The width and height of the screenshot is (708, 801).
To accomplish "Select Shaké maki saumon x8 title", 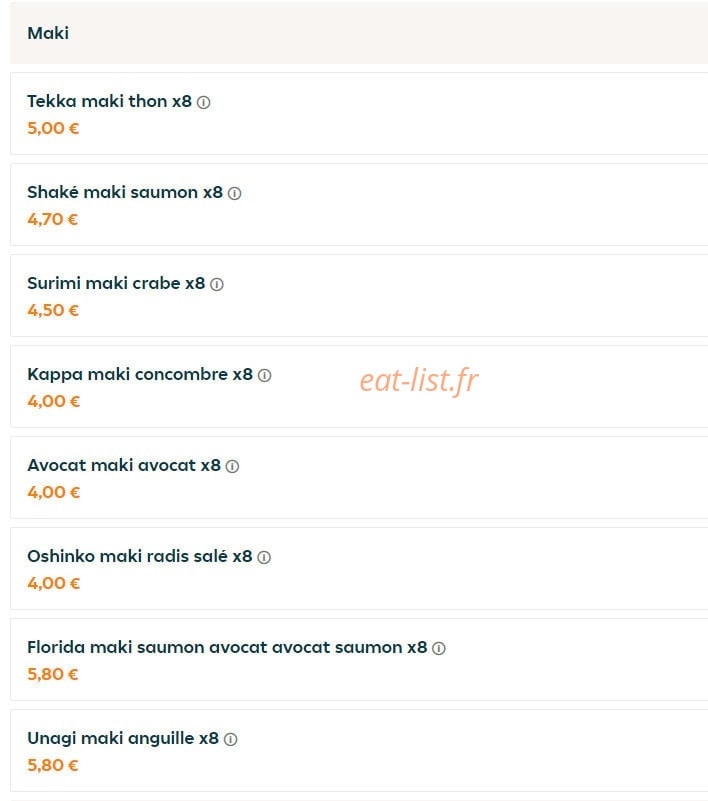I will tap(125, 192).
